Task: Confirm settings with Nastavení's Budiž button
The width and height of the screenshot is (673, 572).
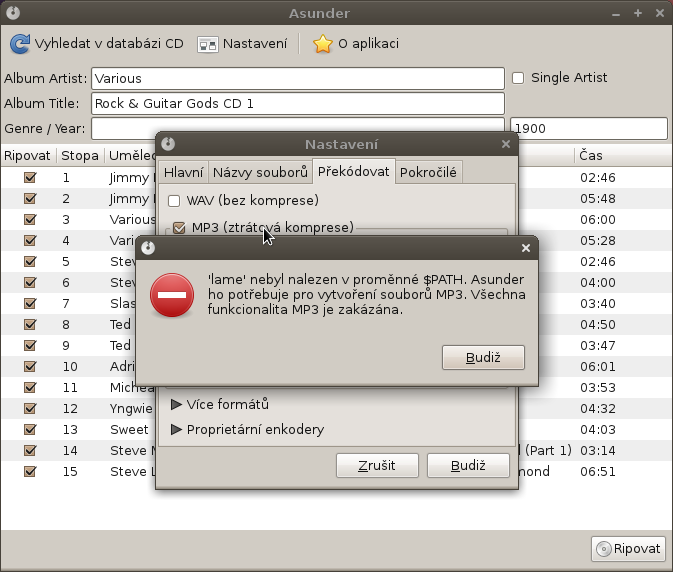Action: point(468,466)
